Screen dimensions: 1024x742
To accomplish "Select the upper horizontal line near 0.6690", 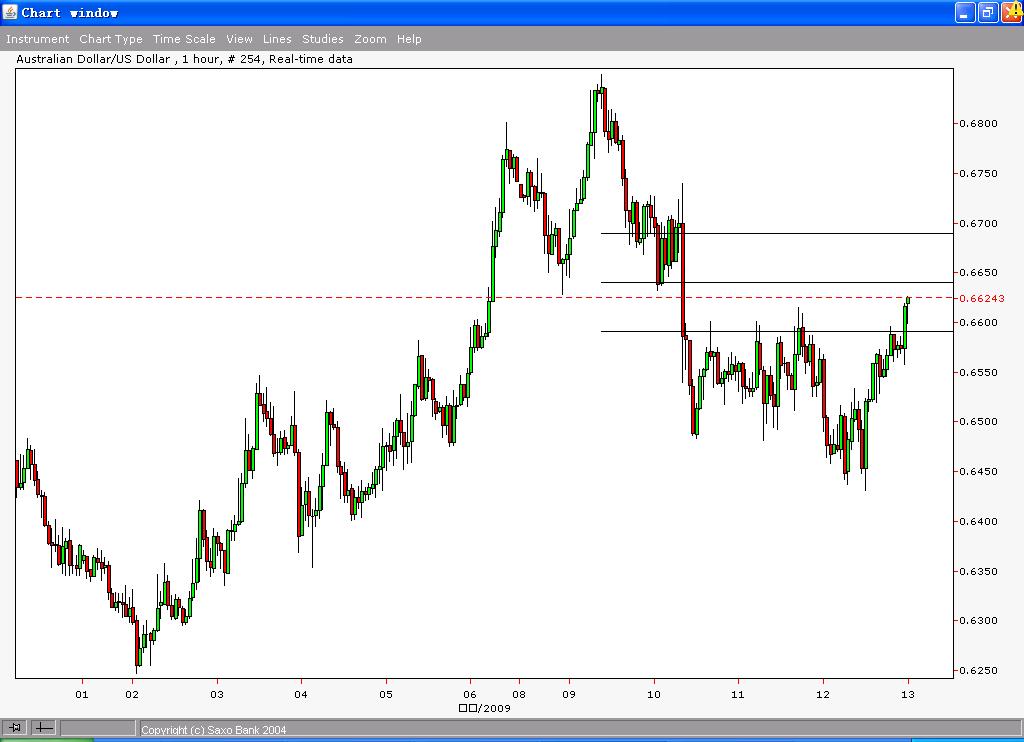I will tap(777, 233).
